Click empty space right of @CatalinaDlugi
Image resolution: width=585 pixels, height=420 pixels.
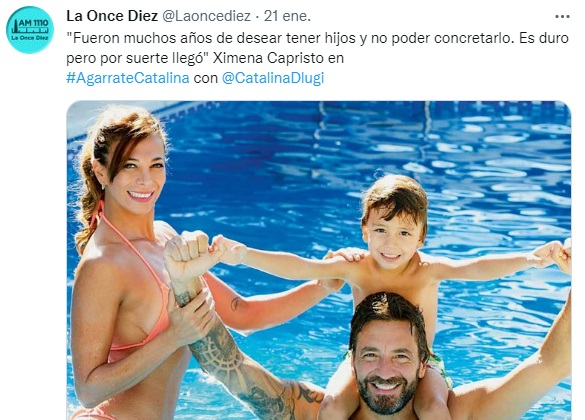click(x=448, y=78)
